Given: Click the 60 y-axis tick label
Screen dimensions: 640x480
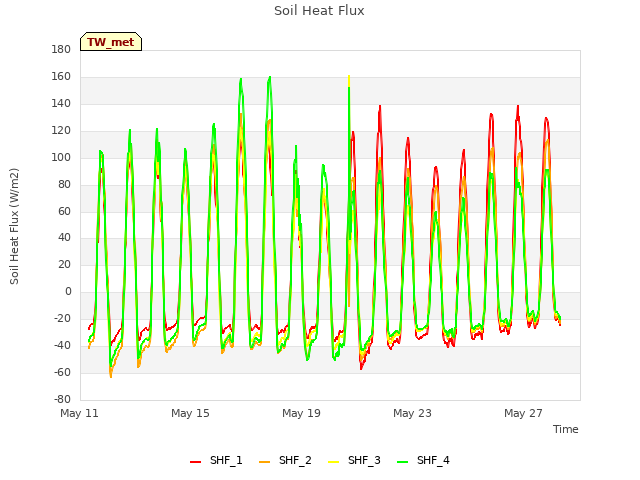Looking at the screenshot, I should pos(64,211).
